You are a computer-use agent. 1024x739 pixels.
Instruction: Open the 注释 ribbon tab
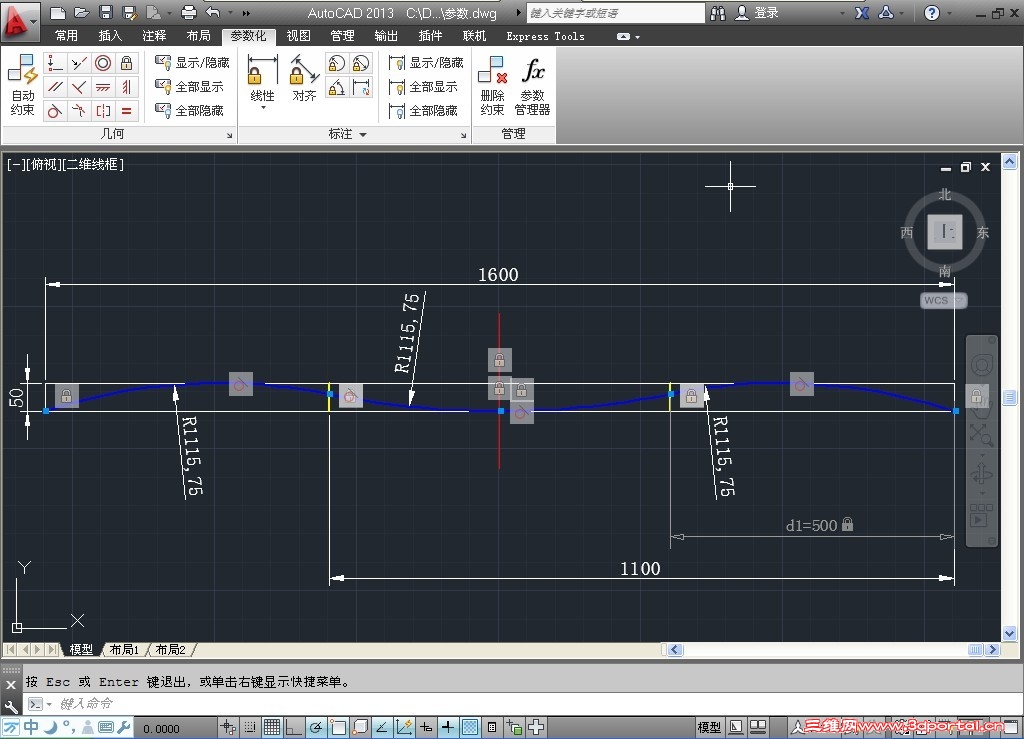(154, 36)
